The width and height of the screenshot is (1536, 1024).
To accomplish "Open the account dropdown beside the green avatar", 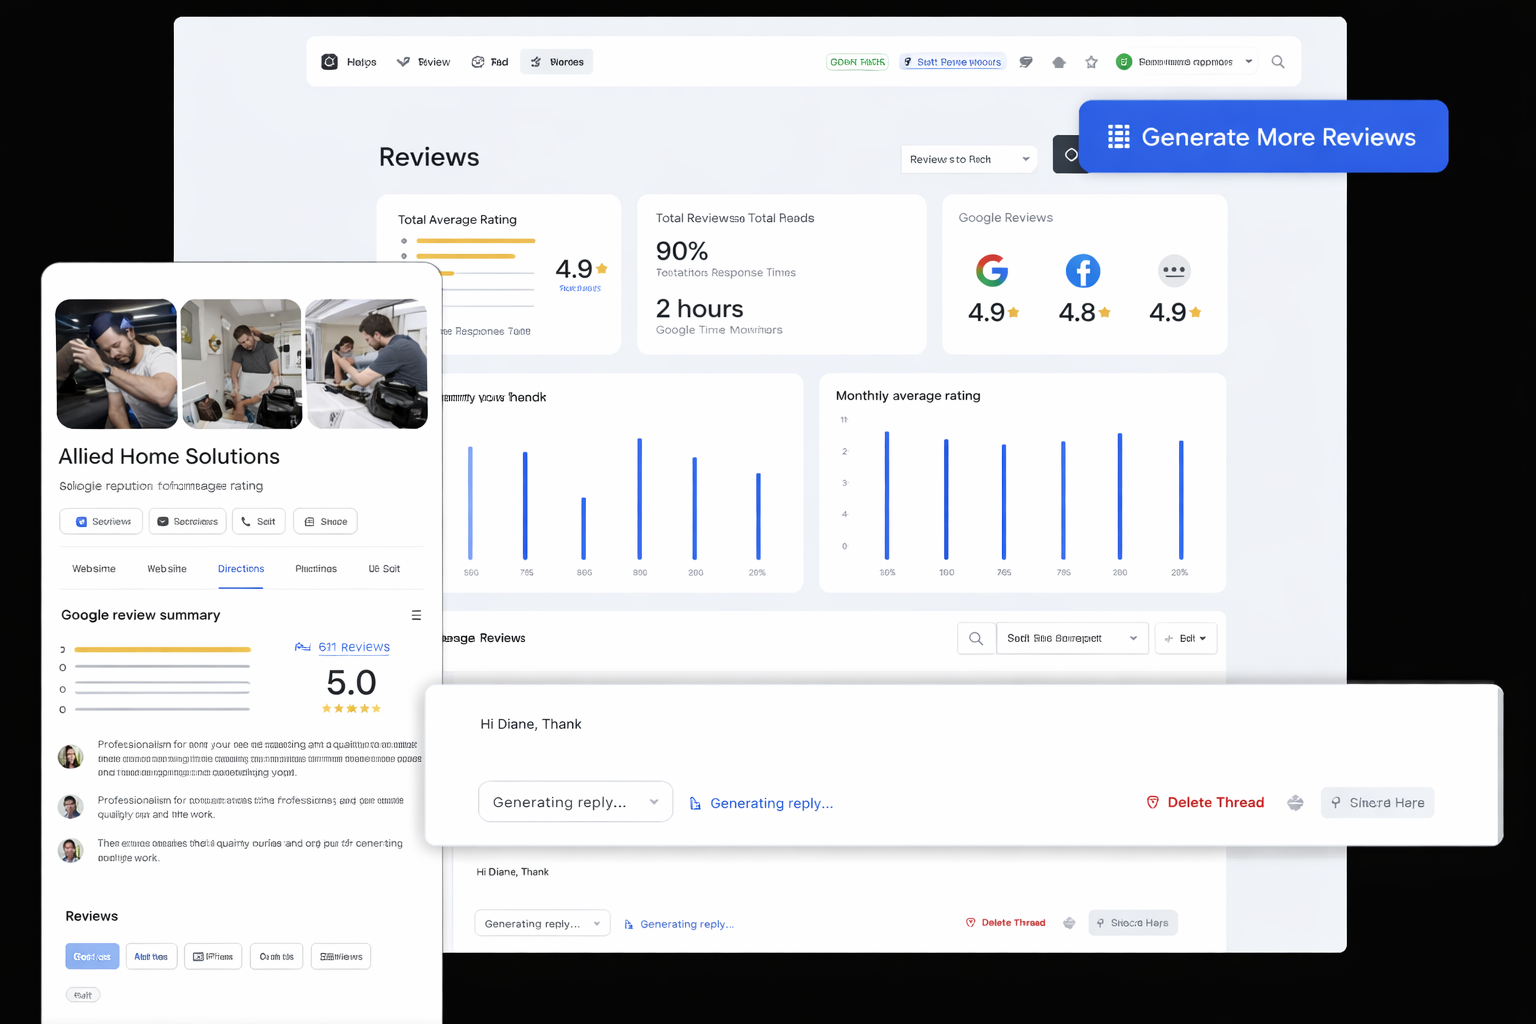I will 1185,62.
